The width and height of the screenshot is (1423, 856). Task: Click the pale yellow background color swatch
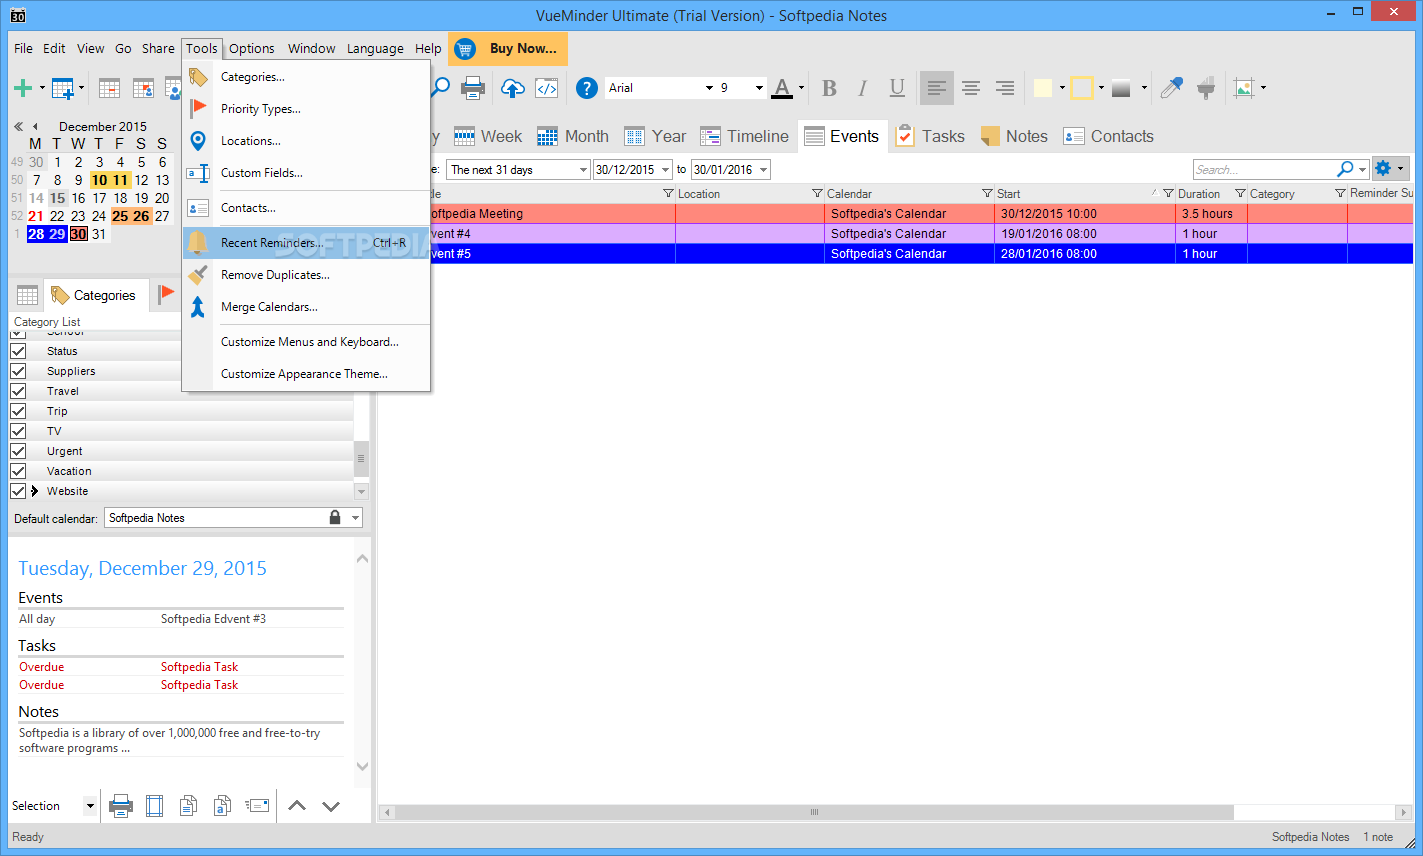point(1043,88)
